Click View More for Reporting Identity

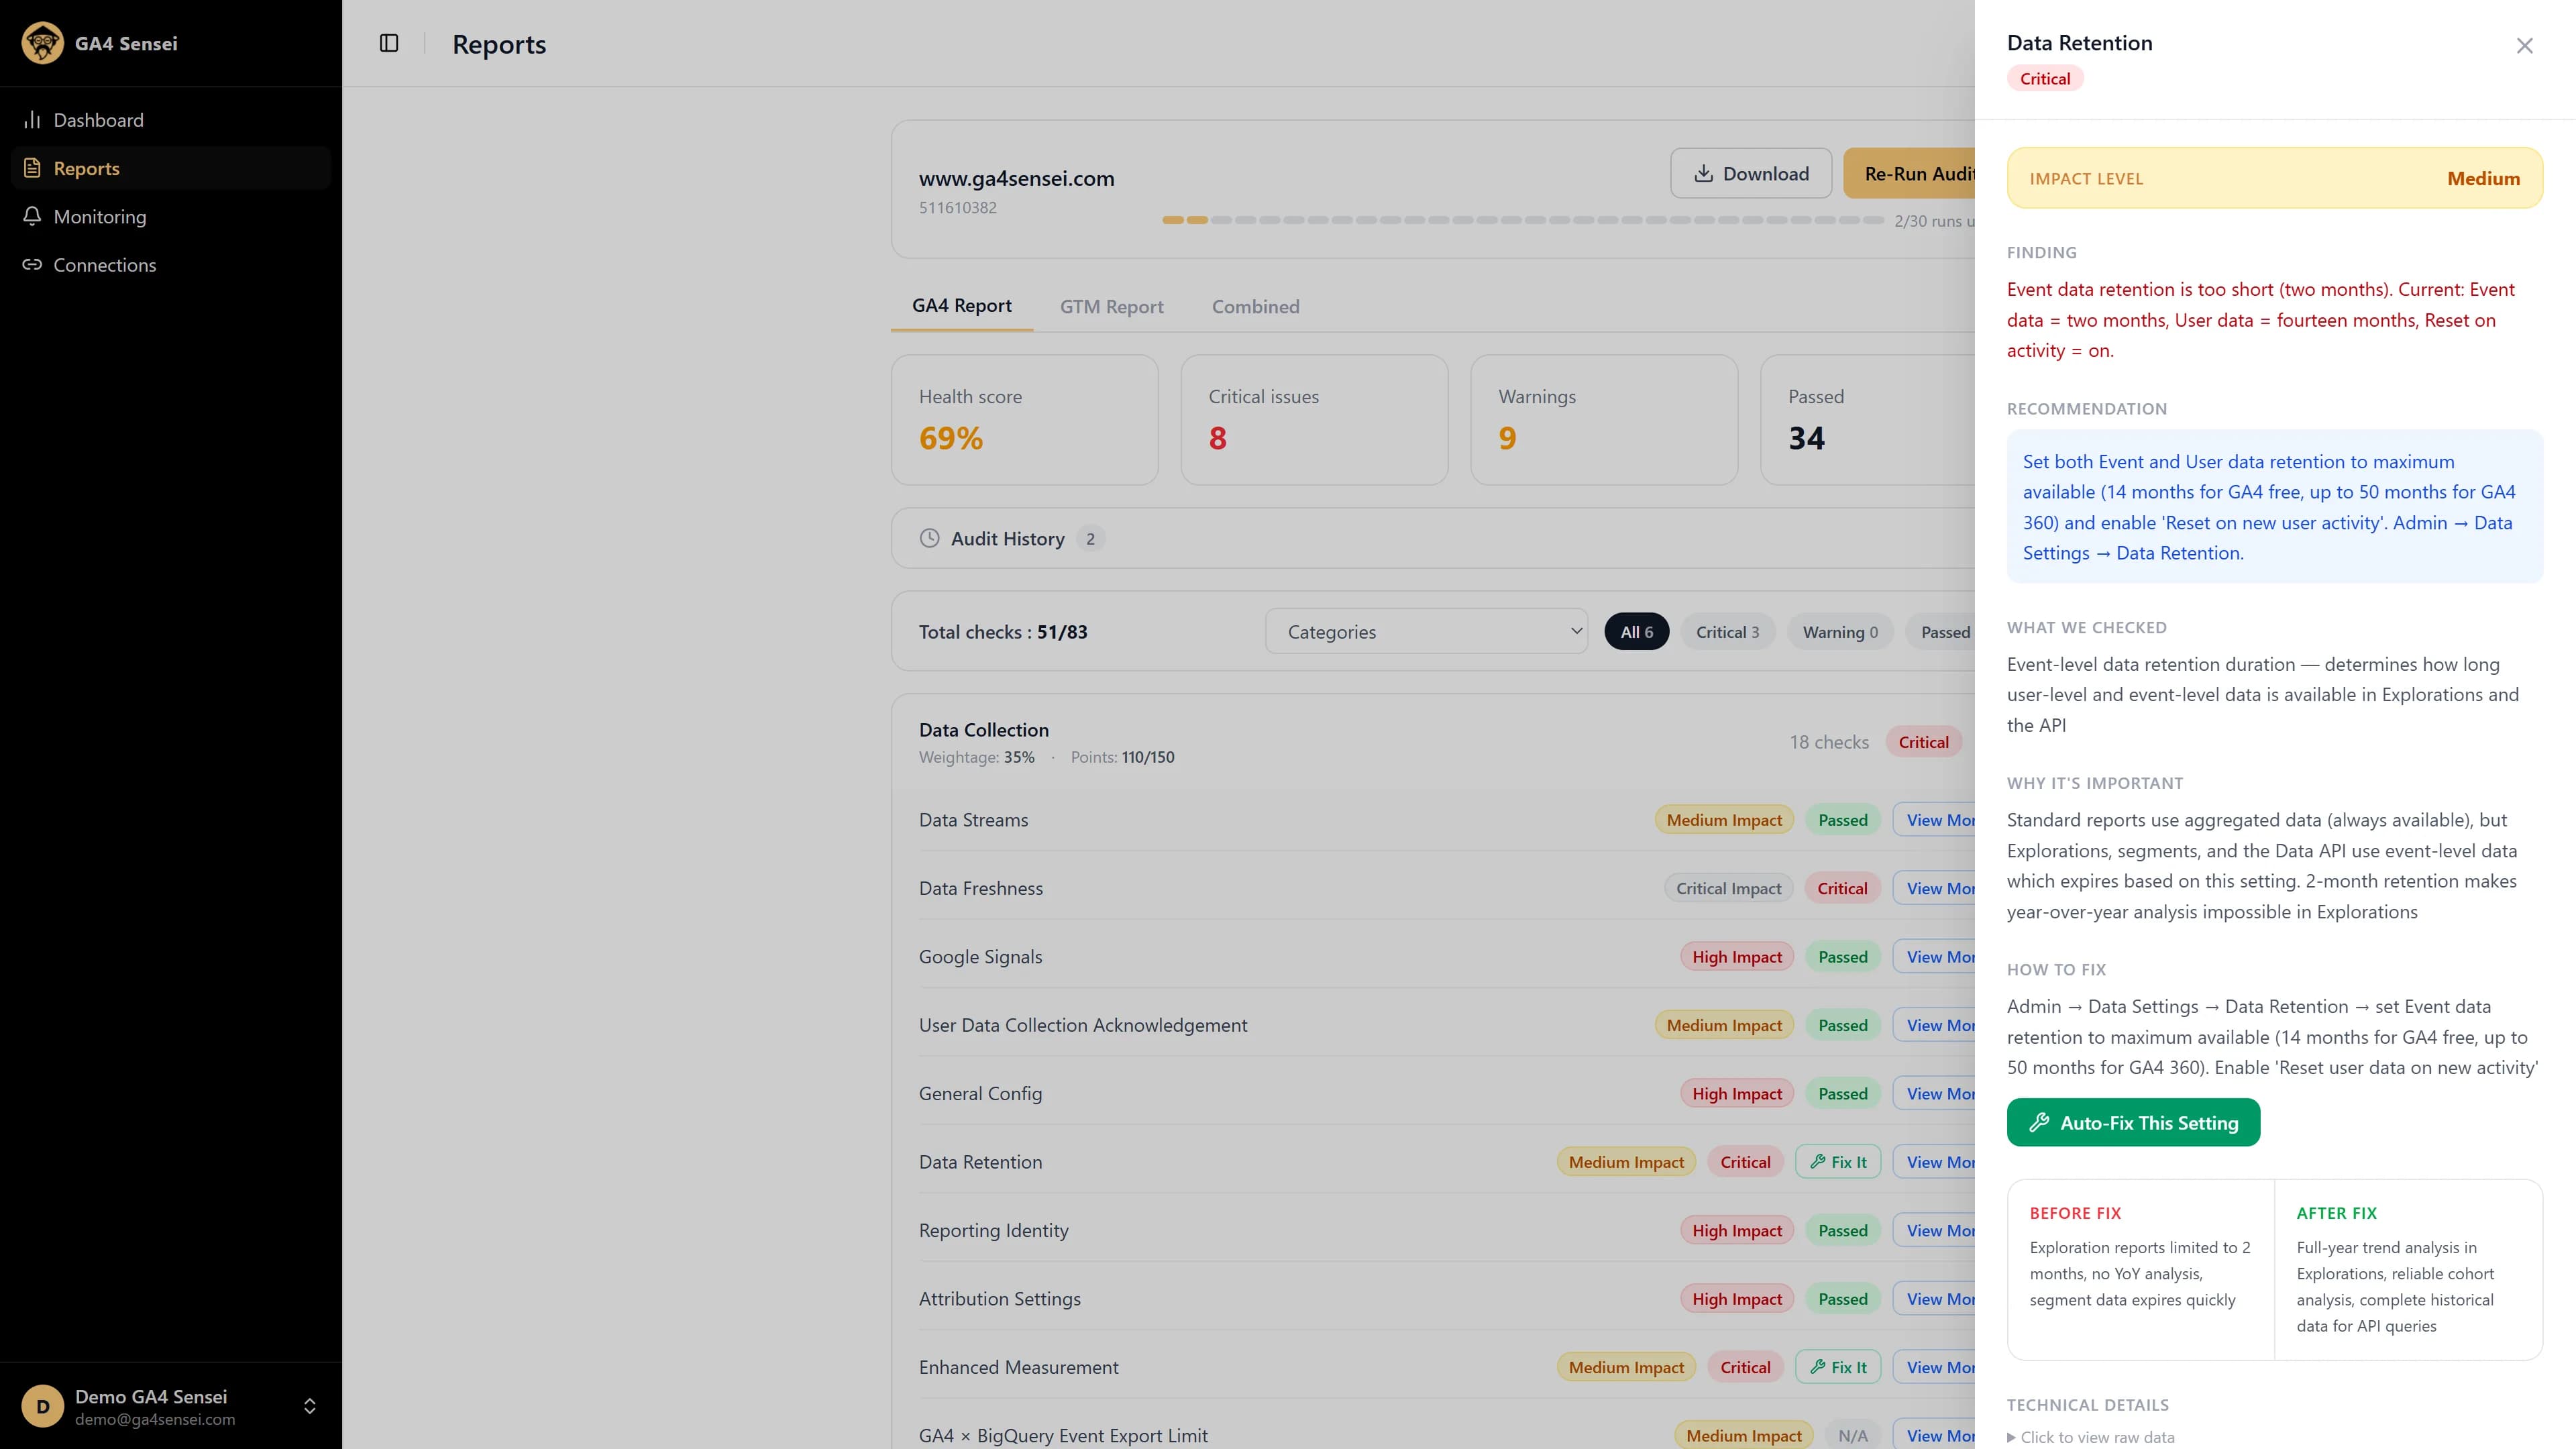(1935, 1230)
